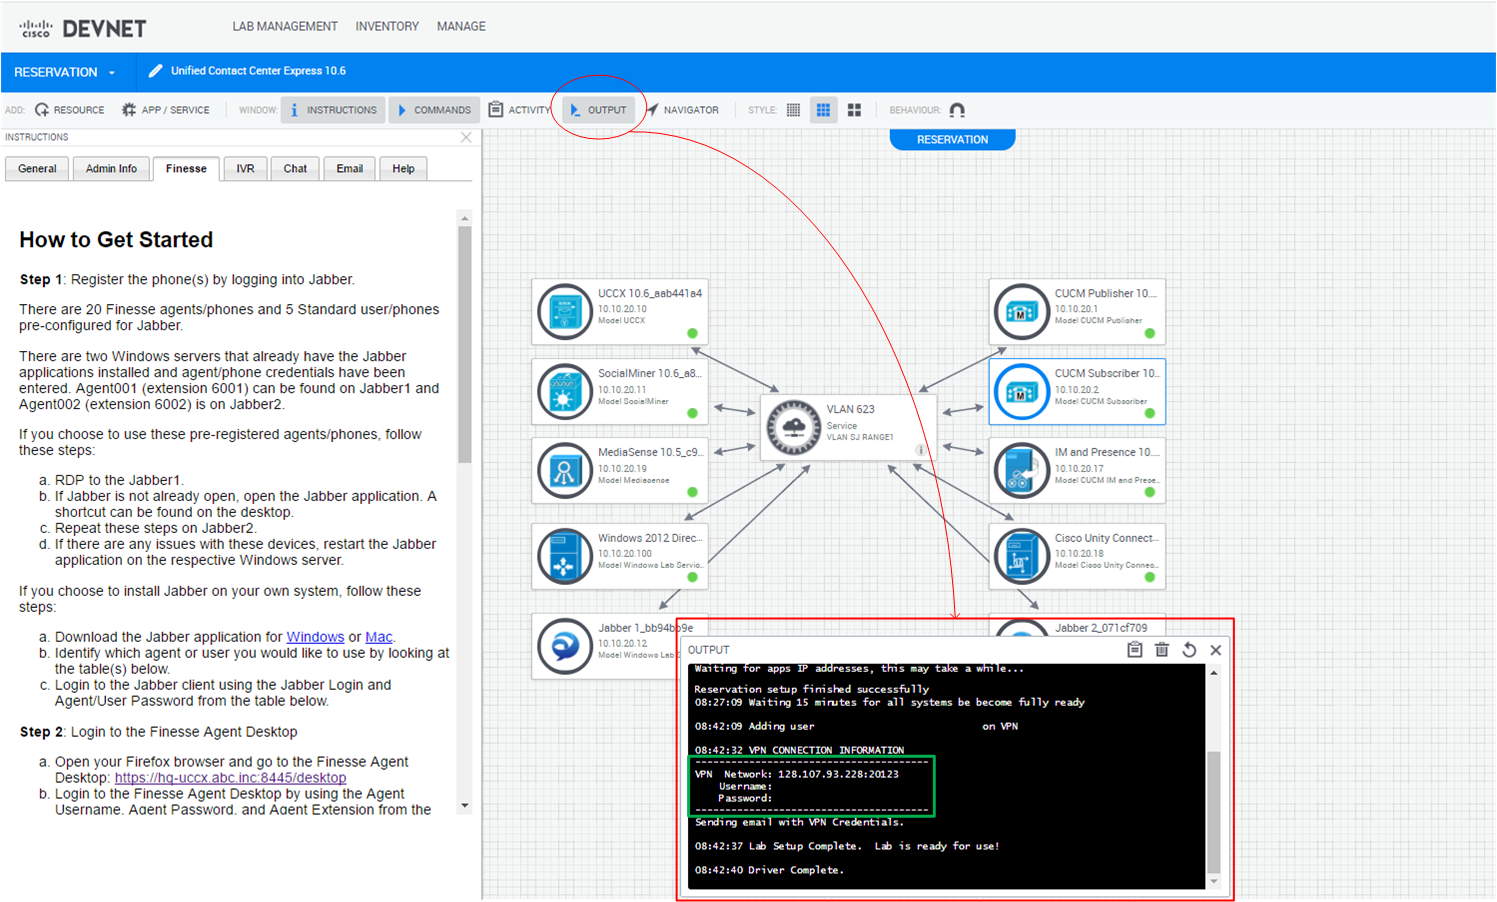Click the Instructions panel scrollbar thumb
1497x902 pixels.
pos(465,344)
